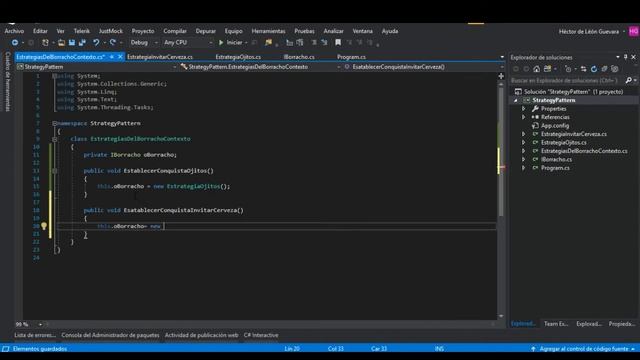Click Agregar al control de código fuente
Screen dimensions: 640x360
[584, 349]
